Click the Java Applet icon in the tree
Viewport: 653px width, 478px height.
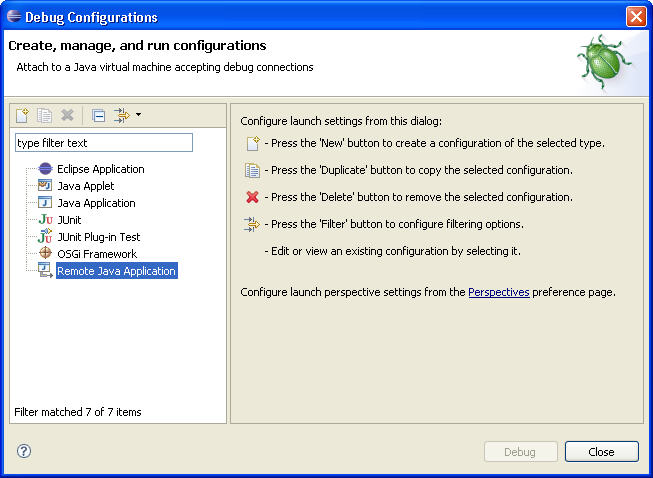click(x=44, y=186)
